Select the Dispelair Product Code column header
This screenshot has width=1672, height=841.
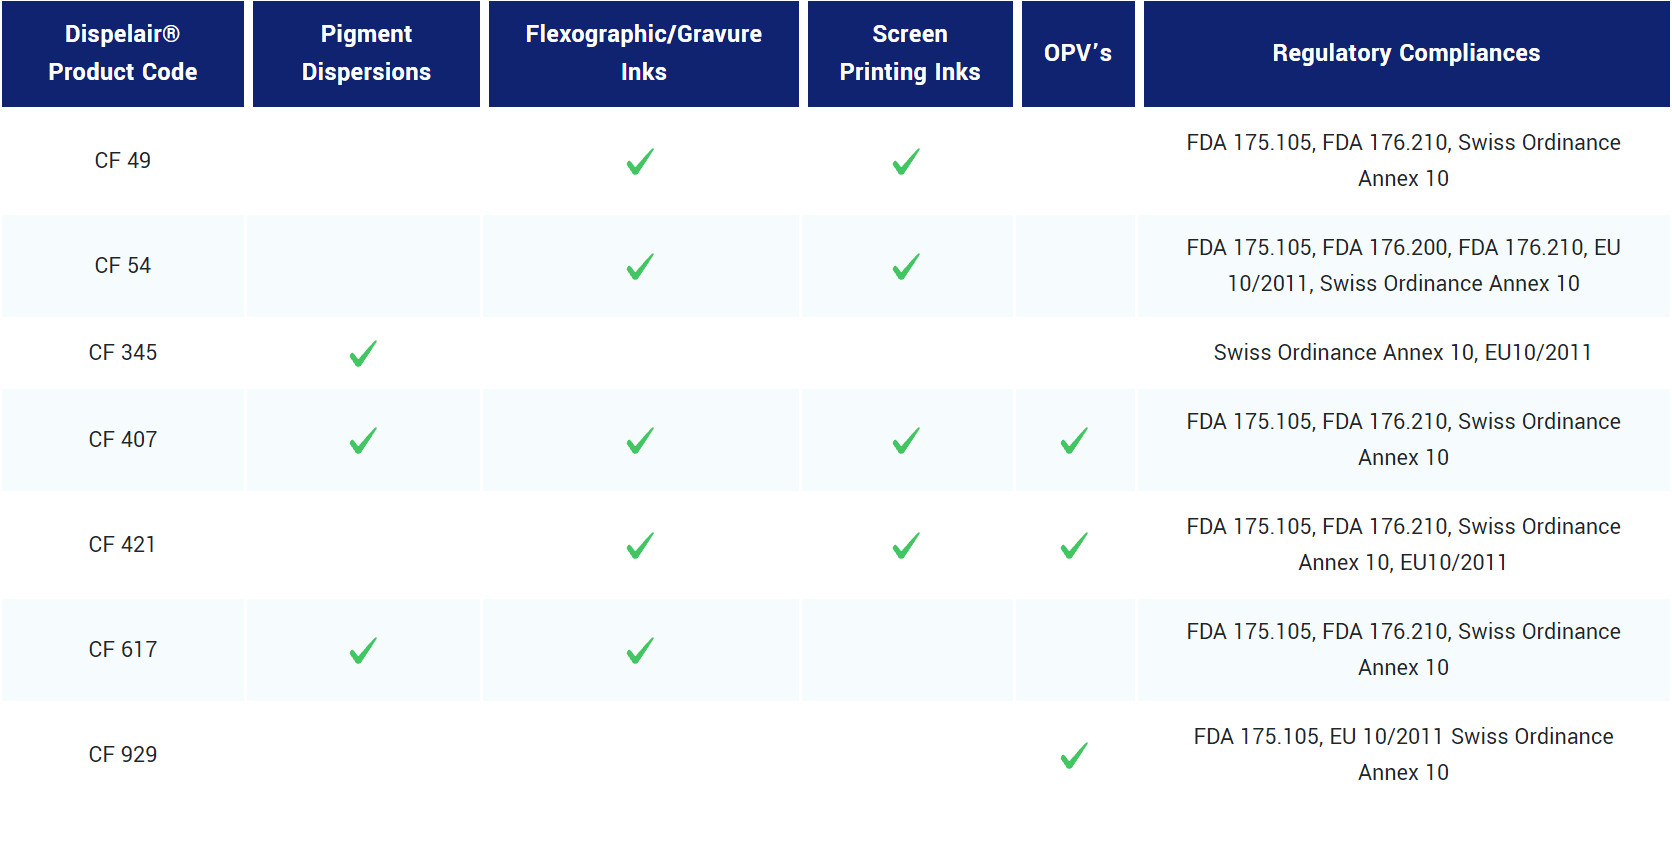[123, 53]
